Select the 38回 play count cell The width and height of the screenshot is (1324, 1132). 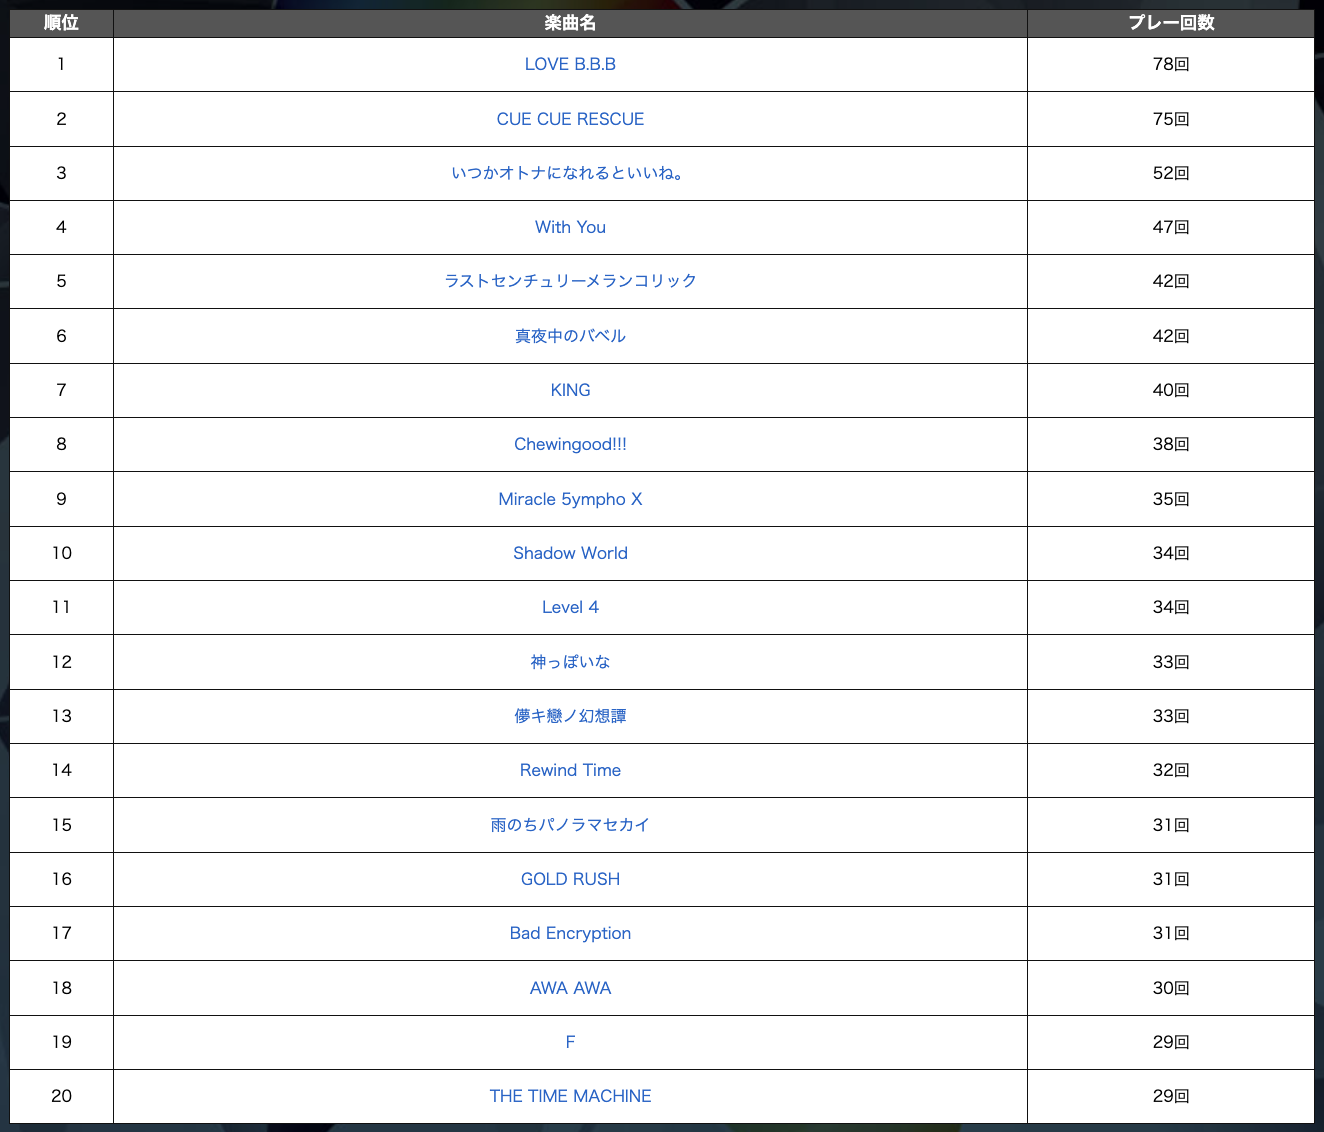pos(1171,444)
